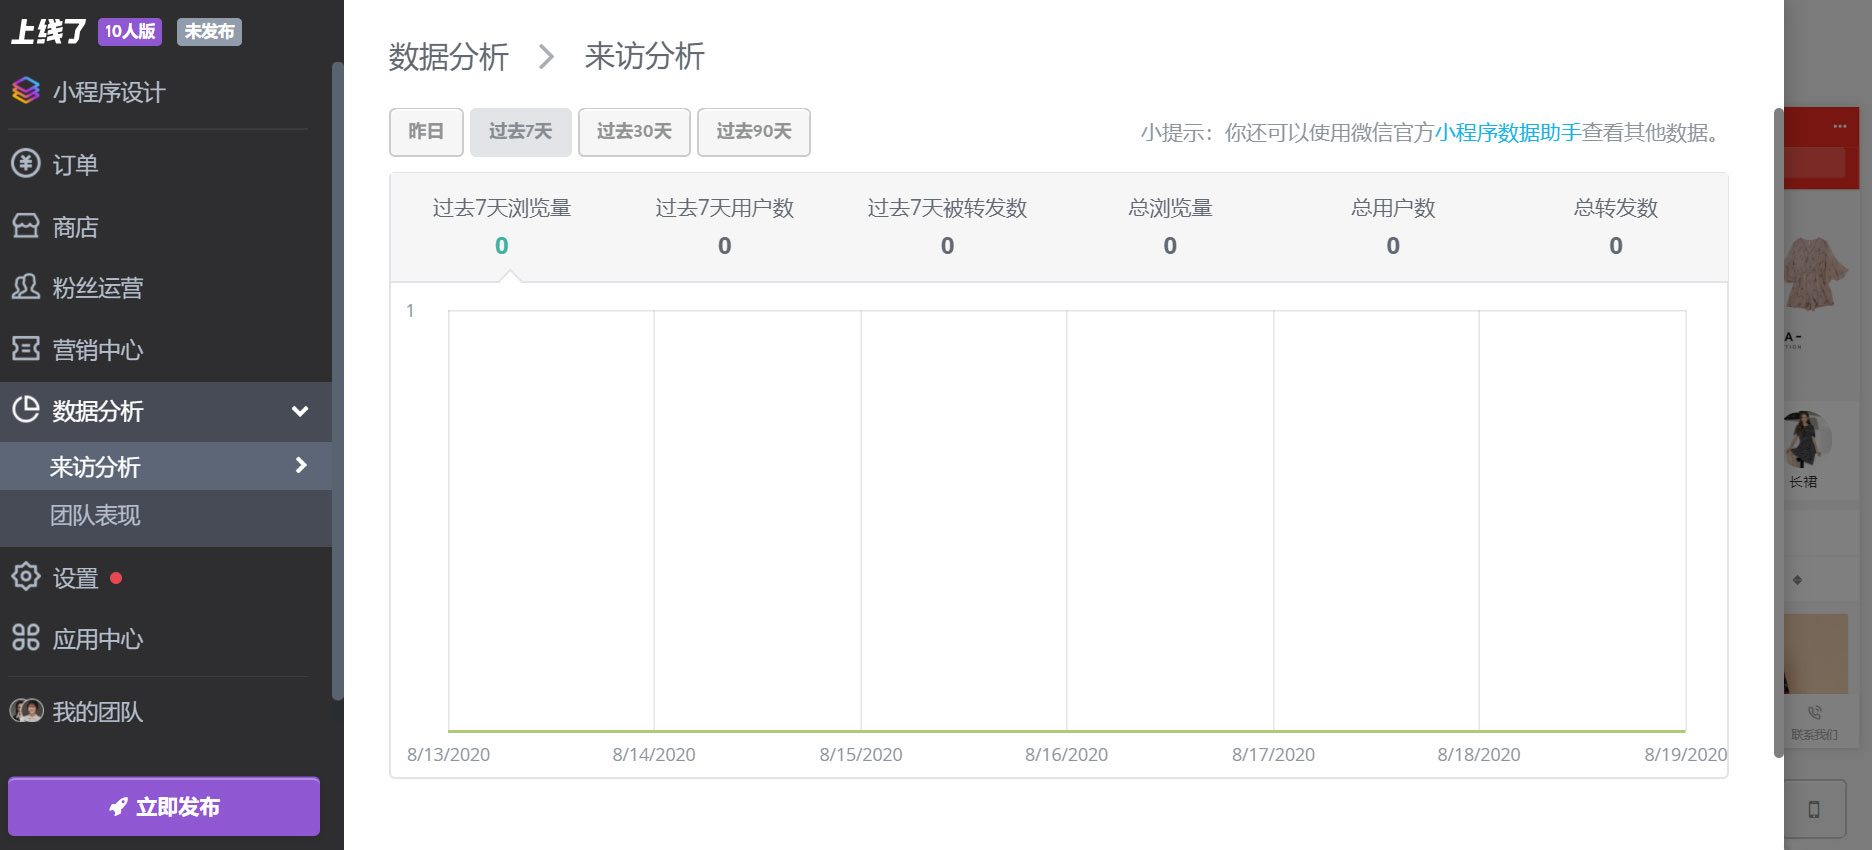Click the 8/18/2020 axis date label

tap(1479, 755)
